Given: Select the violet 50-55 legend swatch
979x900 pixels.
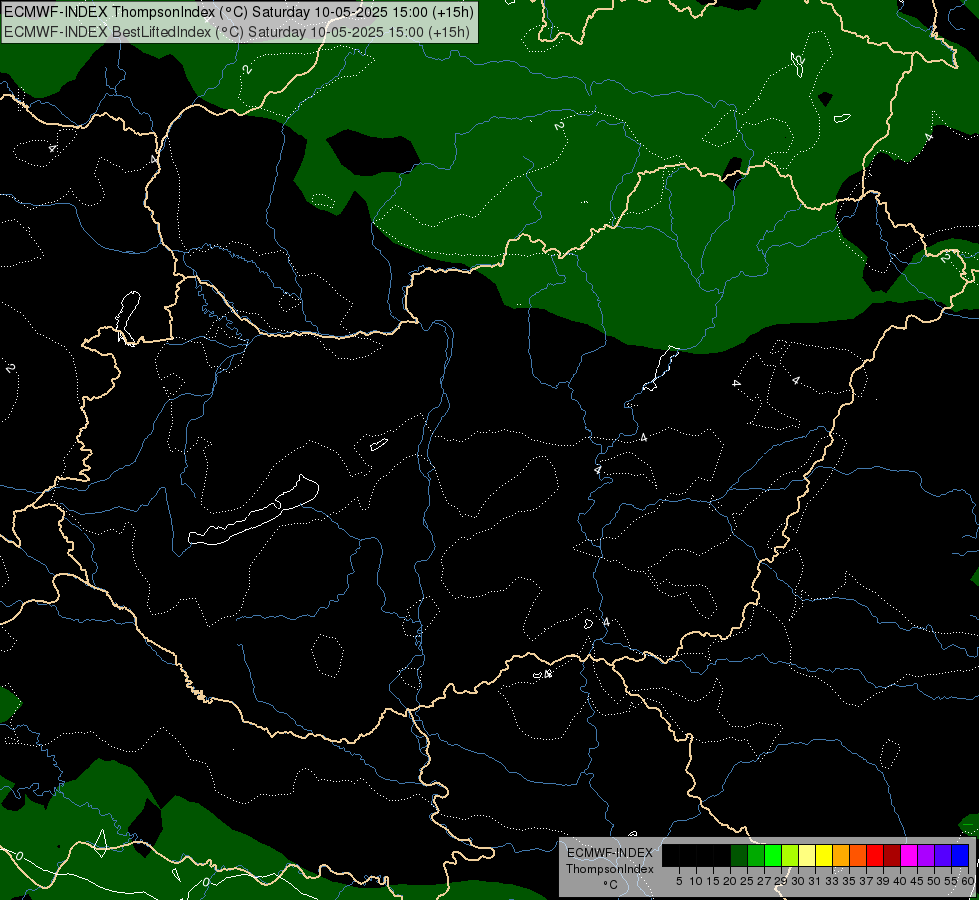Looking at the screenshot, I should [x=943, y=855].
